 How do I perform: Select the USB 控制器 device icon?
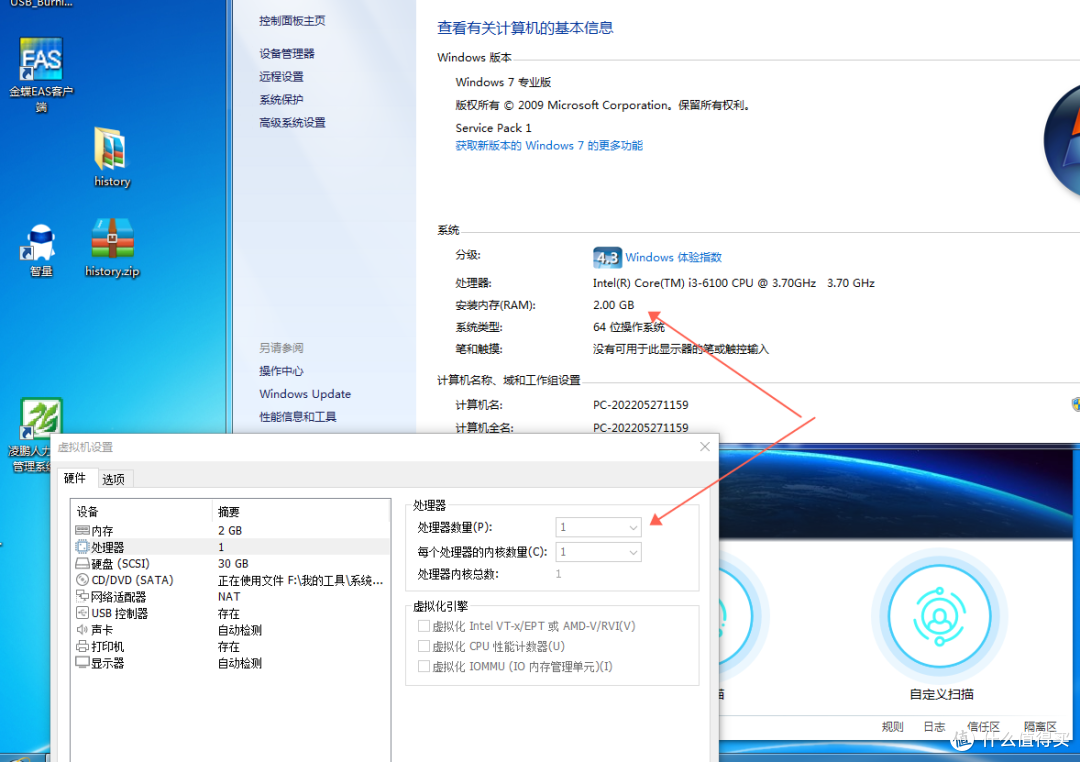(82, 613)
